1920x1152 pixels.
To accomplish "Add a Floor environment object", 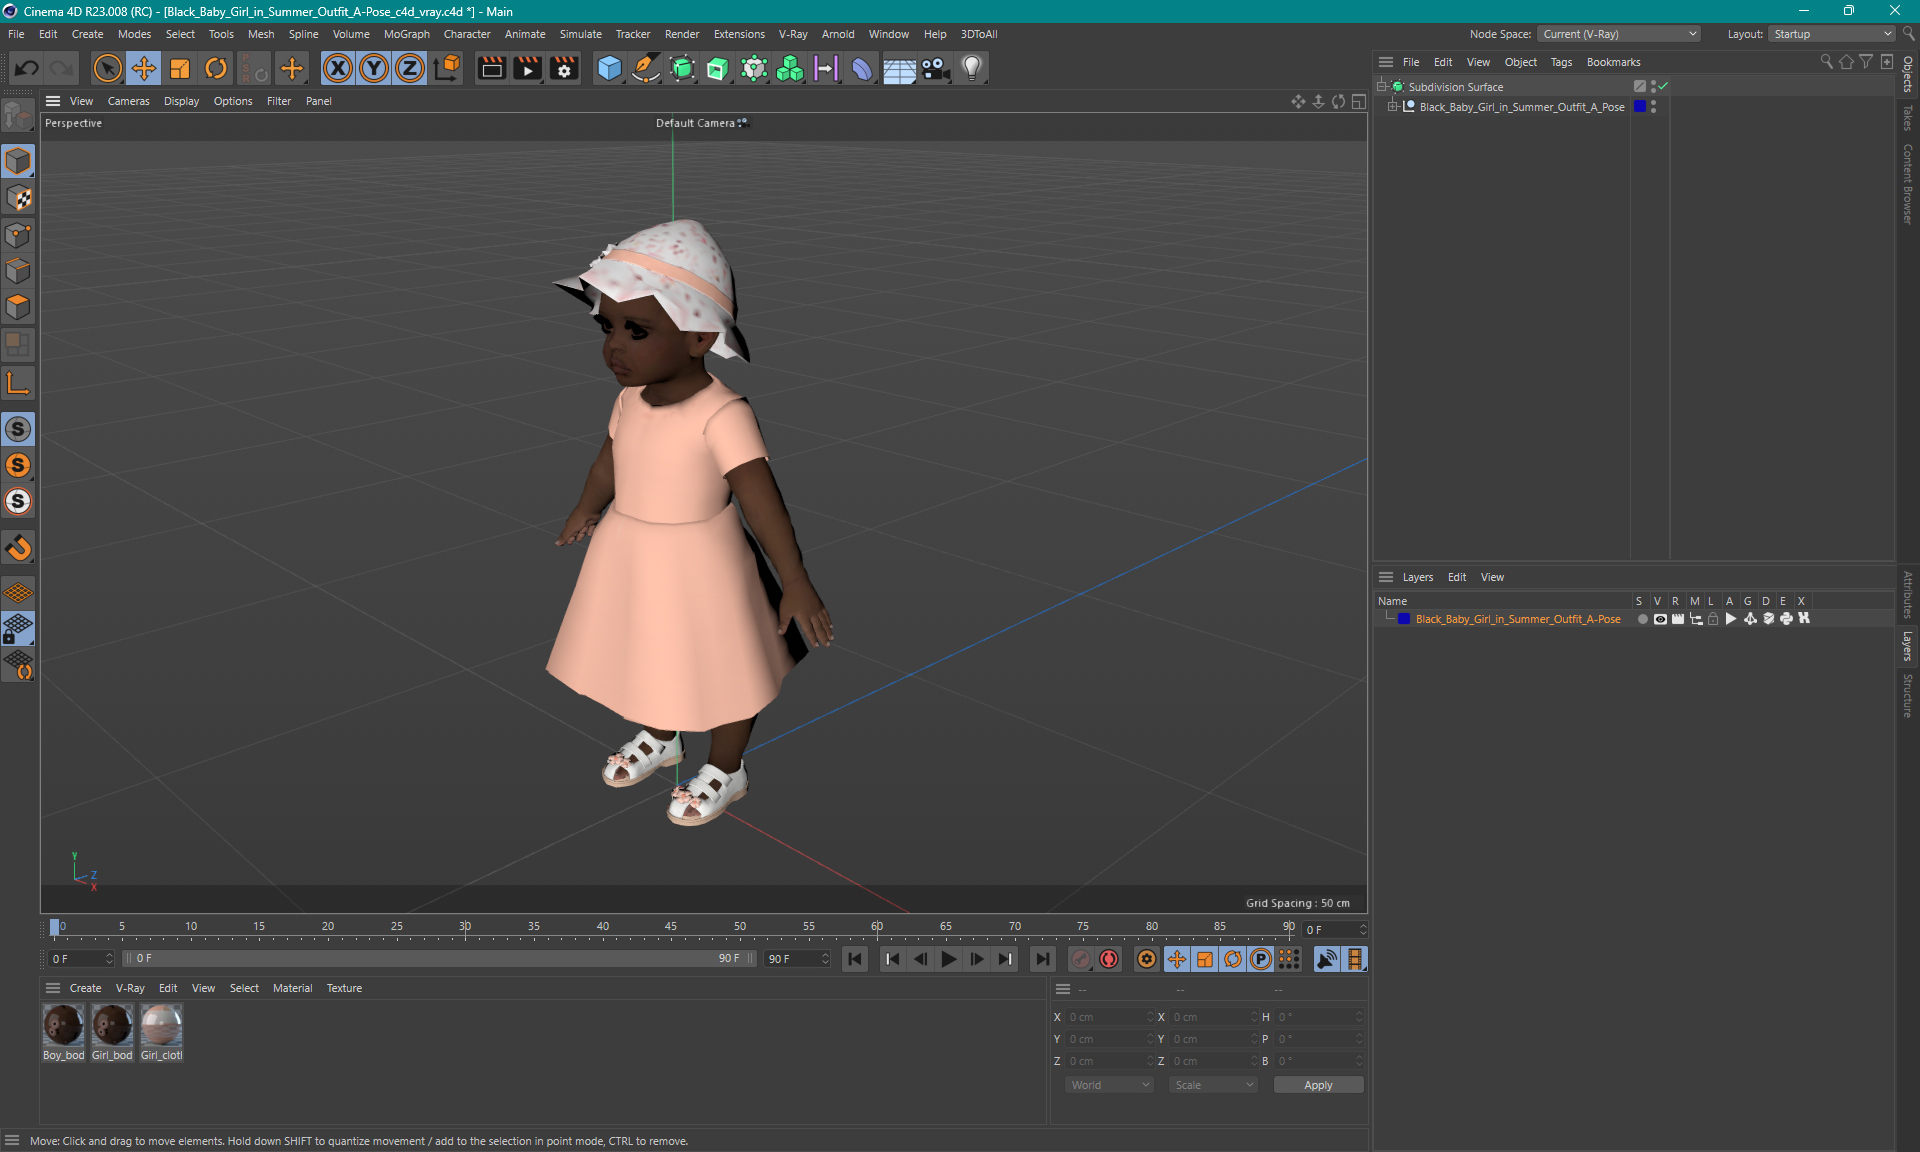I will 899,68.
